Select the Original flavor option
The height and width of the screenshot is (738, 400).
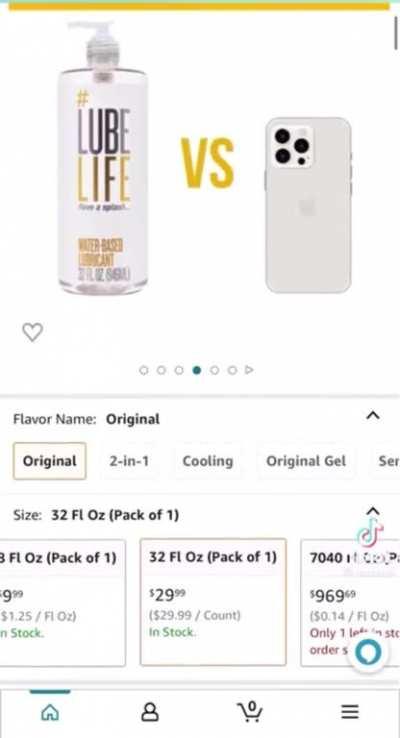click(49, 461)
